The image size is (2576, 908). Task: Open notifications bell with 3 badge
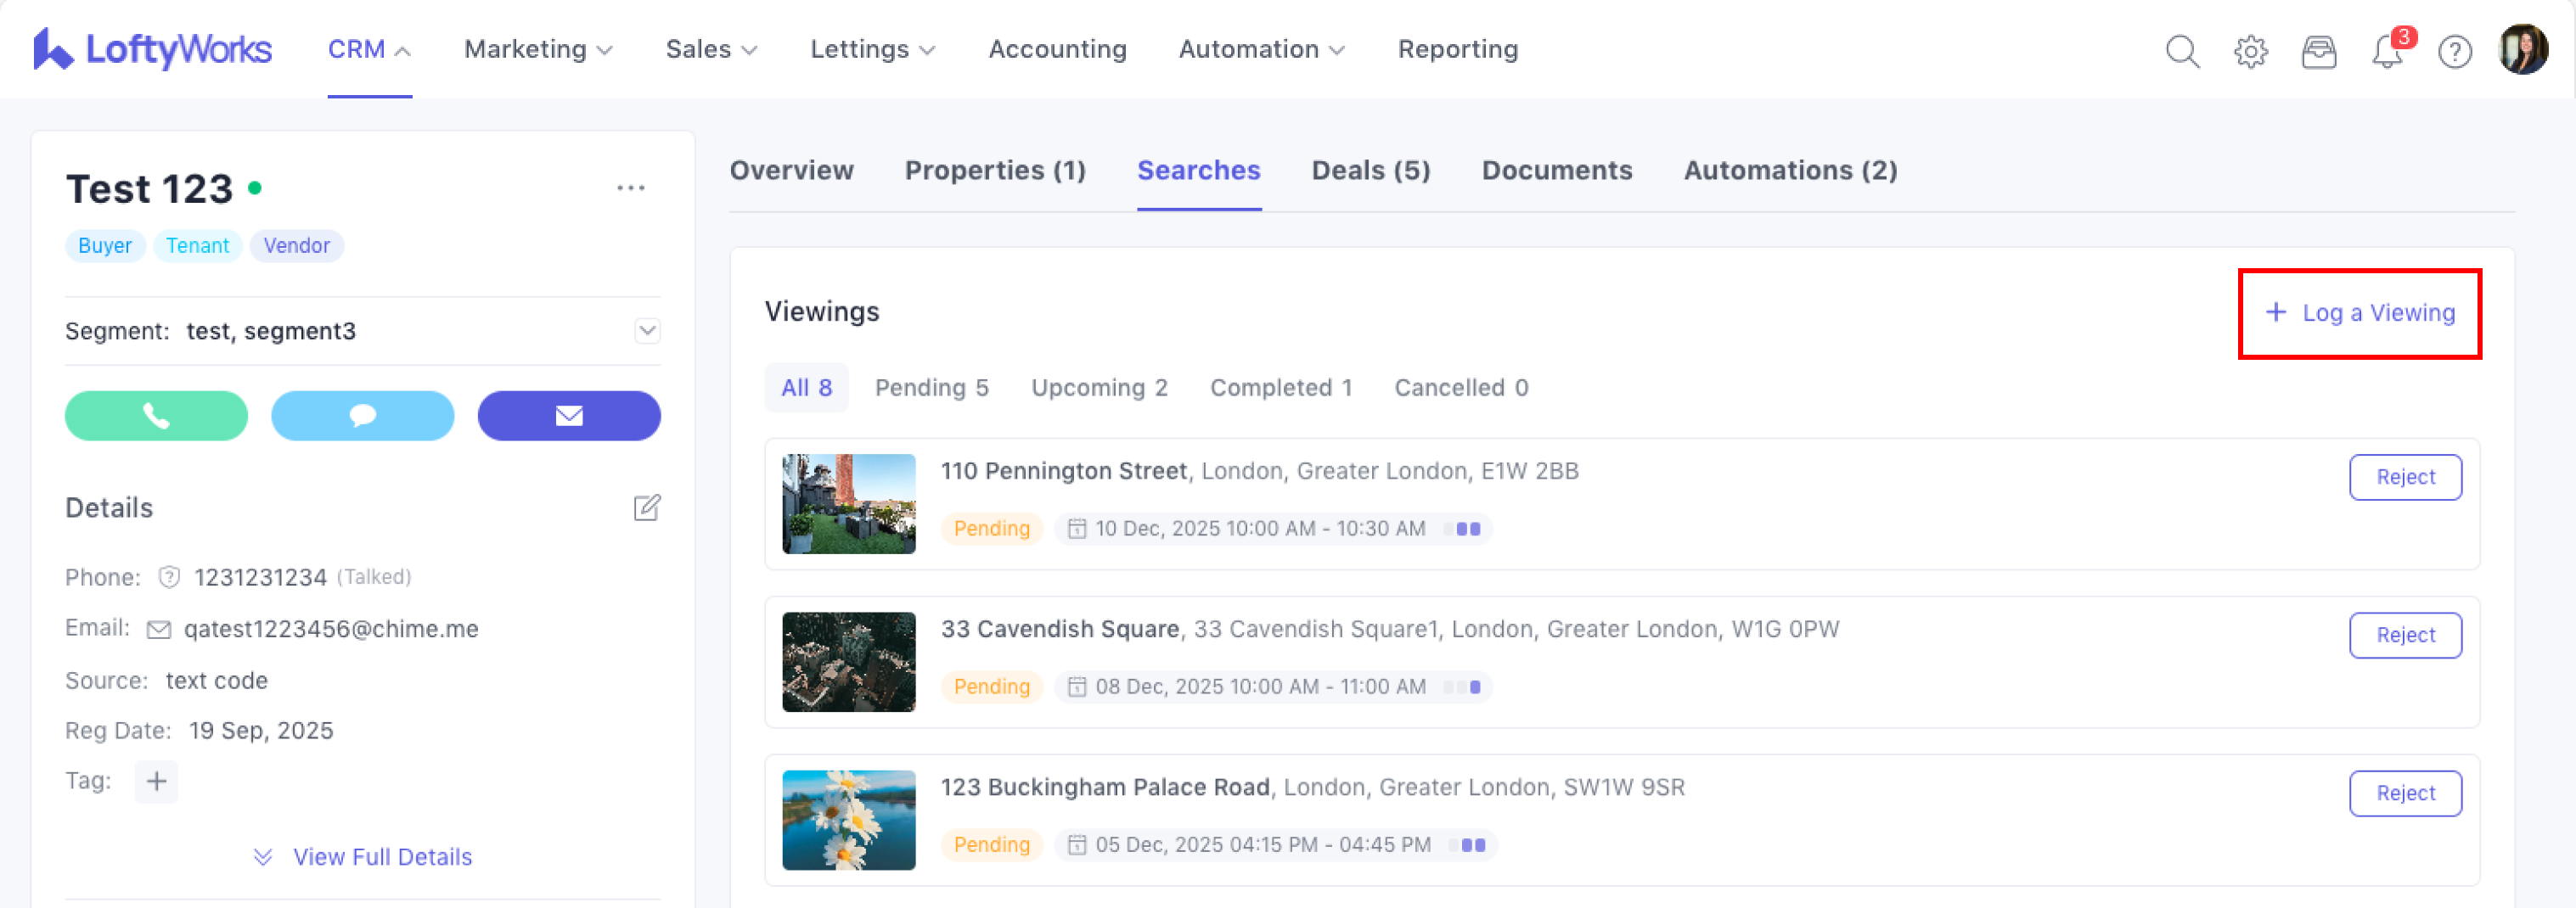(x=2387, y=51)
